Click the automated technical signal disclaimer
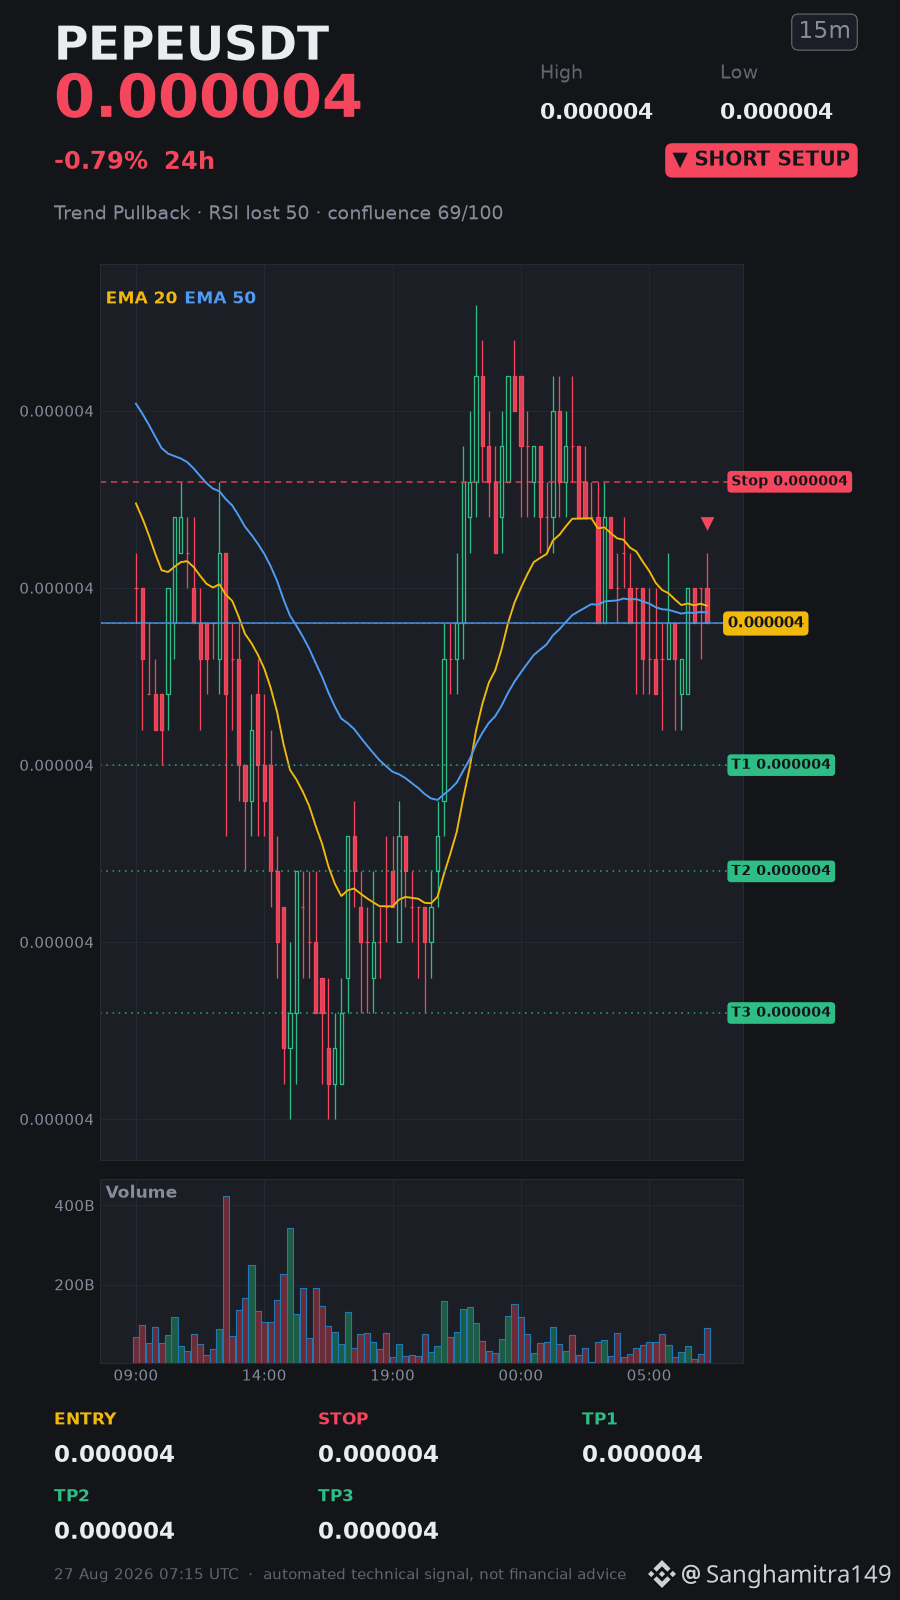This screenshot has height=1600, width=900. point(445,1574)
